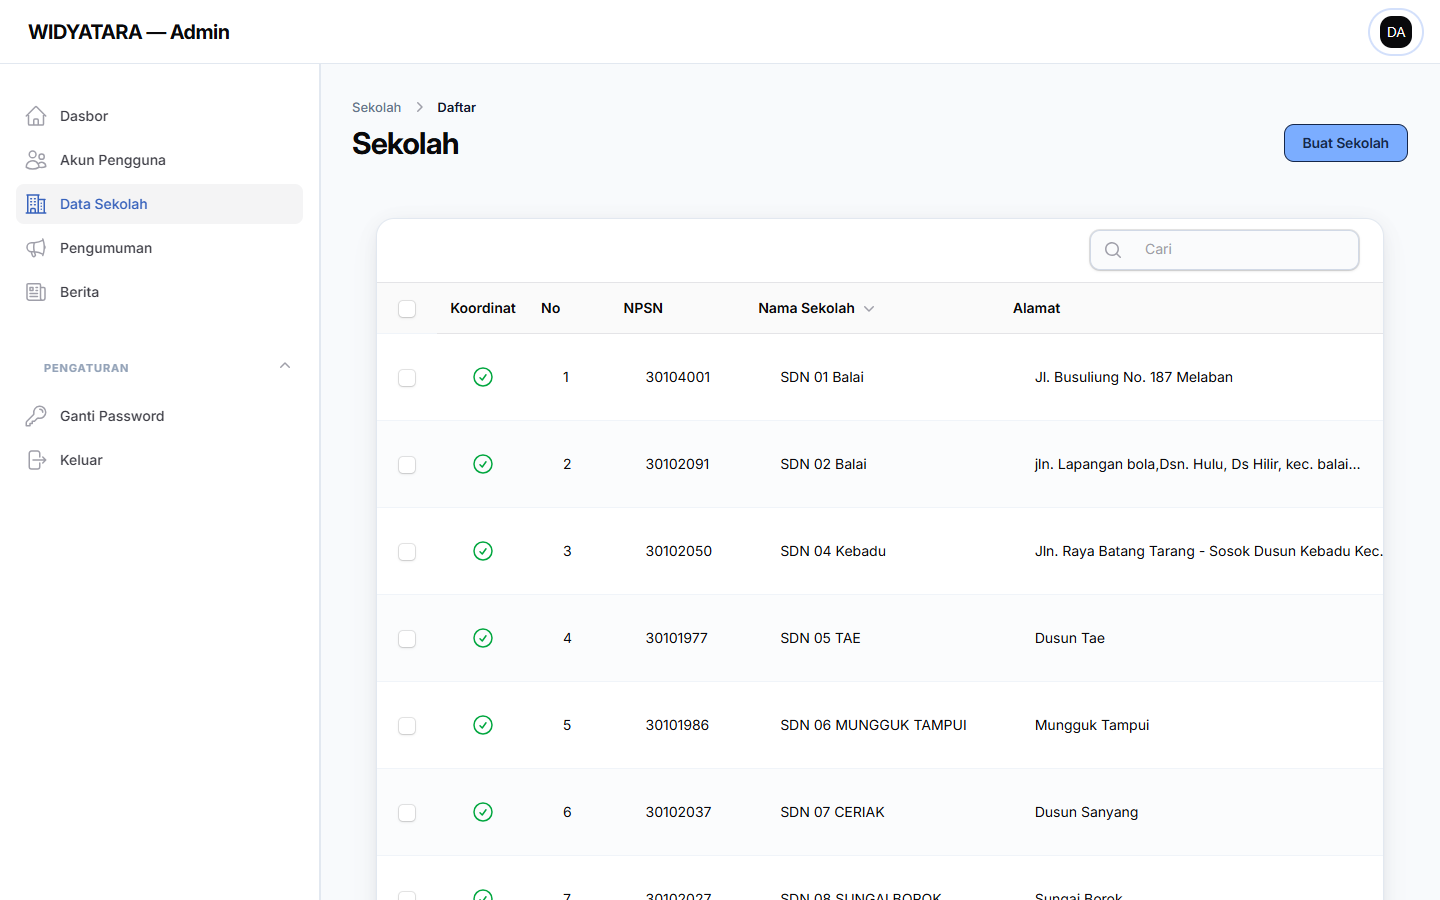Tick the SDN 06 MUNGGUK TAMPUI checkbox

tap(407, 726)
